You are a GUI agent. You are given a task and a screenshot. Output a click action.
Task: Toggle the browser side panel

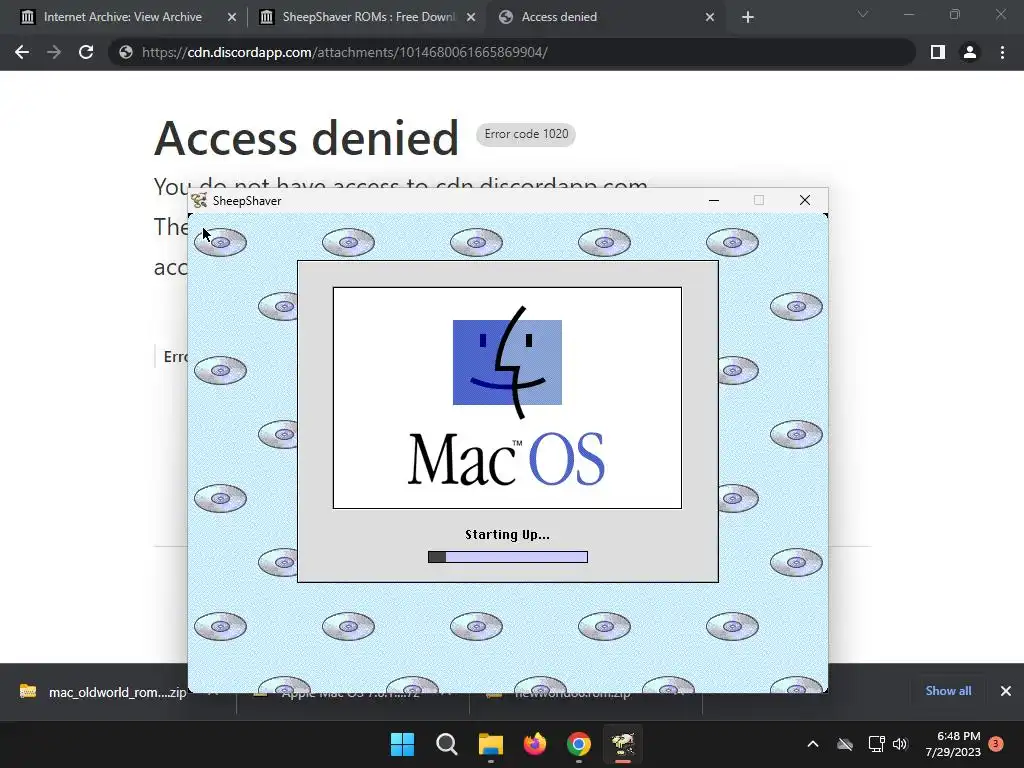[938, 52]
